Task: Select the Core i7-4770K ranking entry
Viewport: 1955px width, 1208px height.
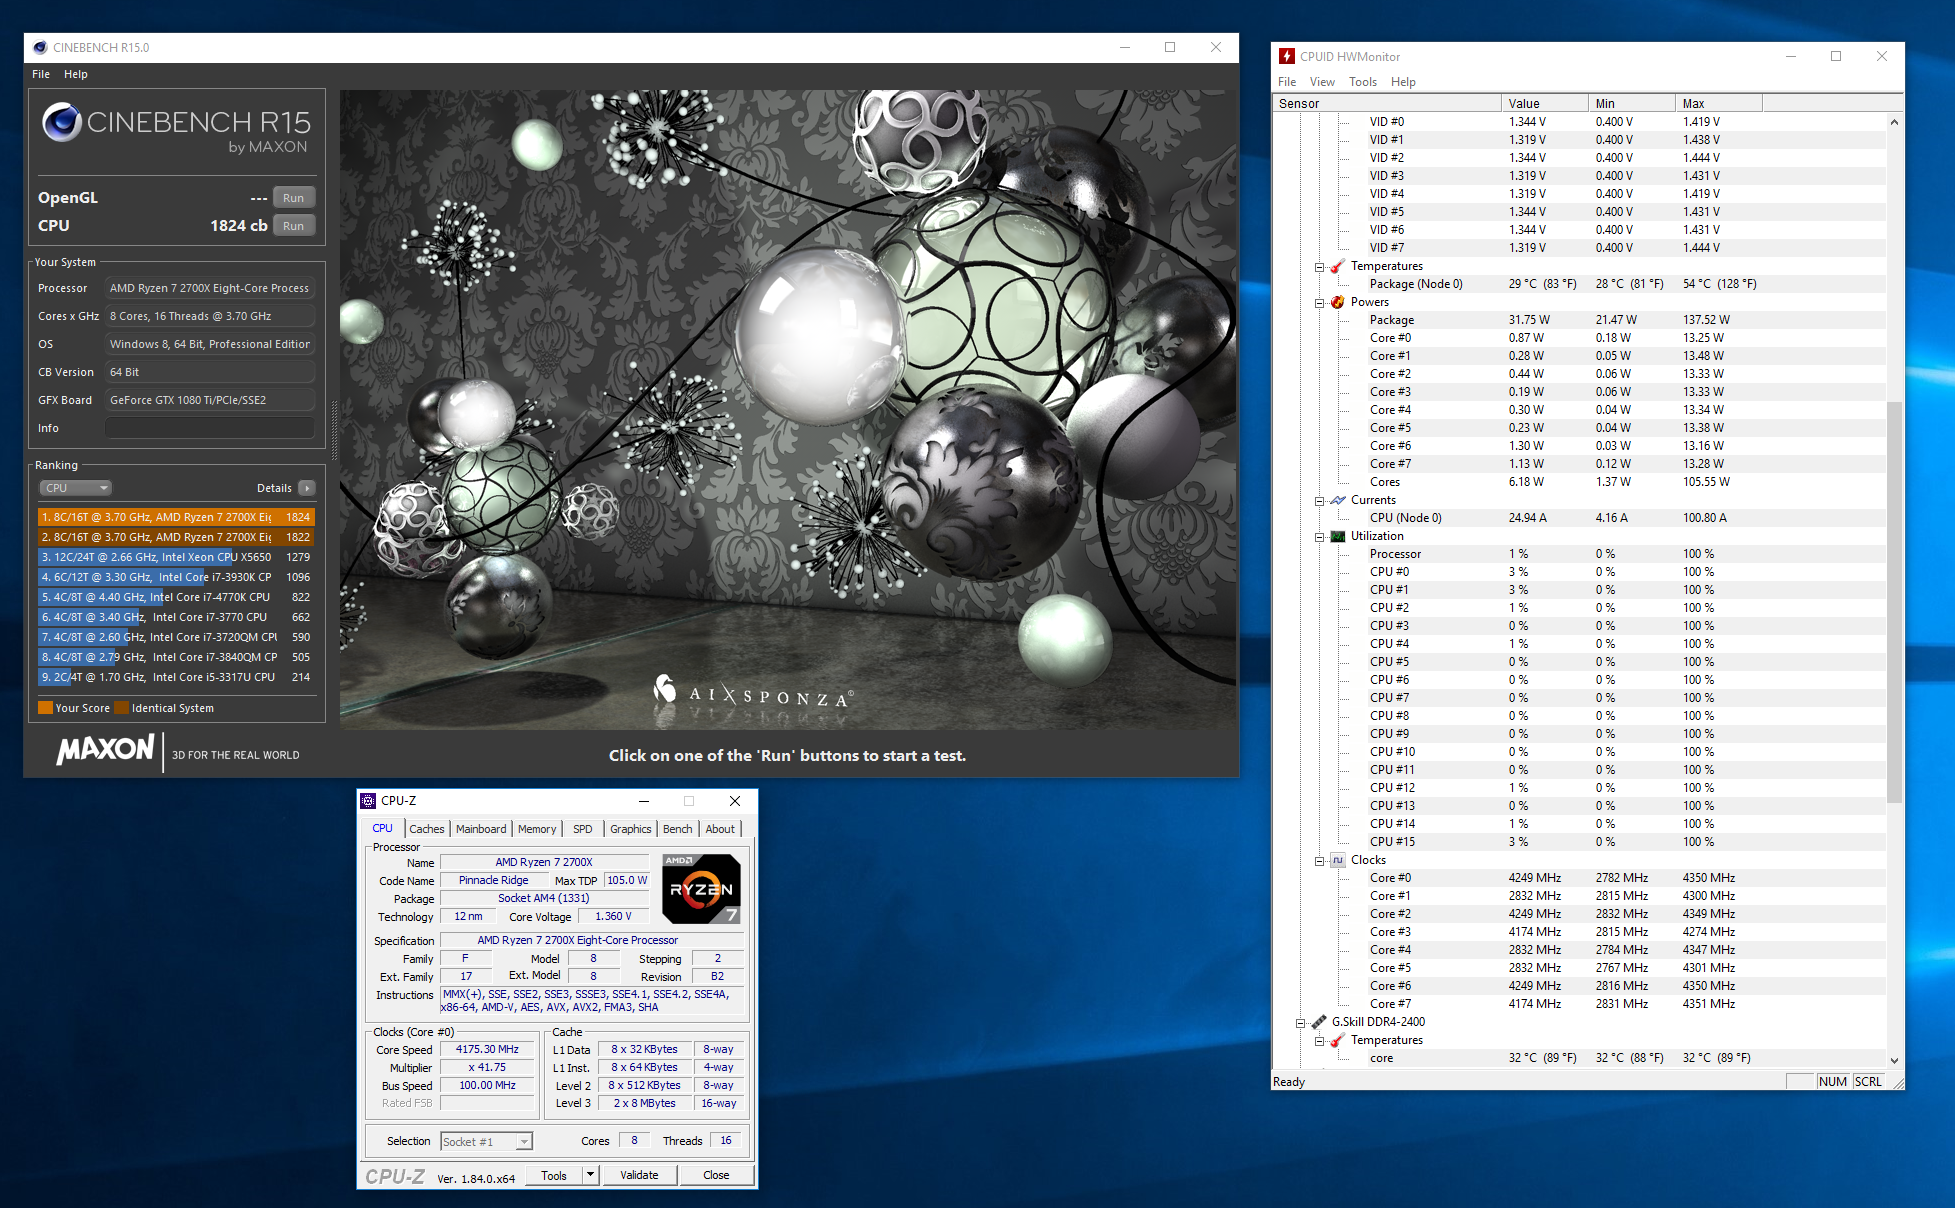Action: 176,597
